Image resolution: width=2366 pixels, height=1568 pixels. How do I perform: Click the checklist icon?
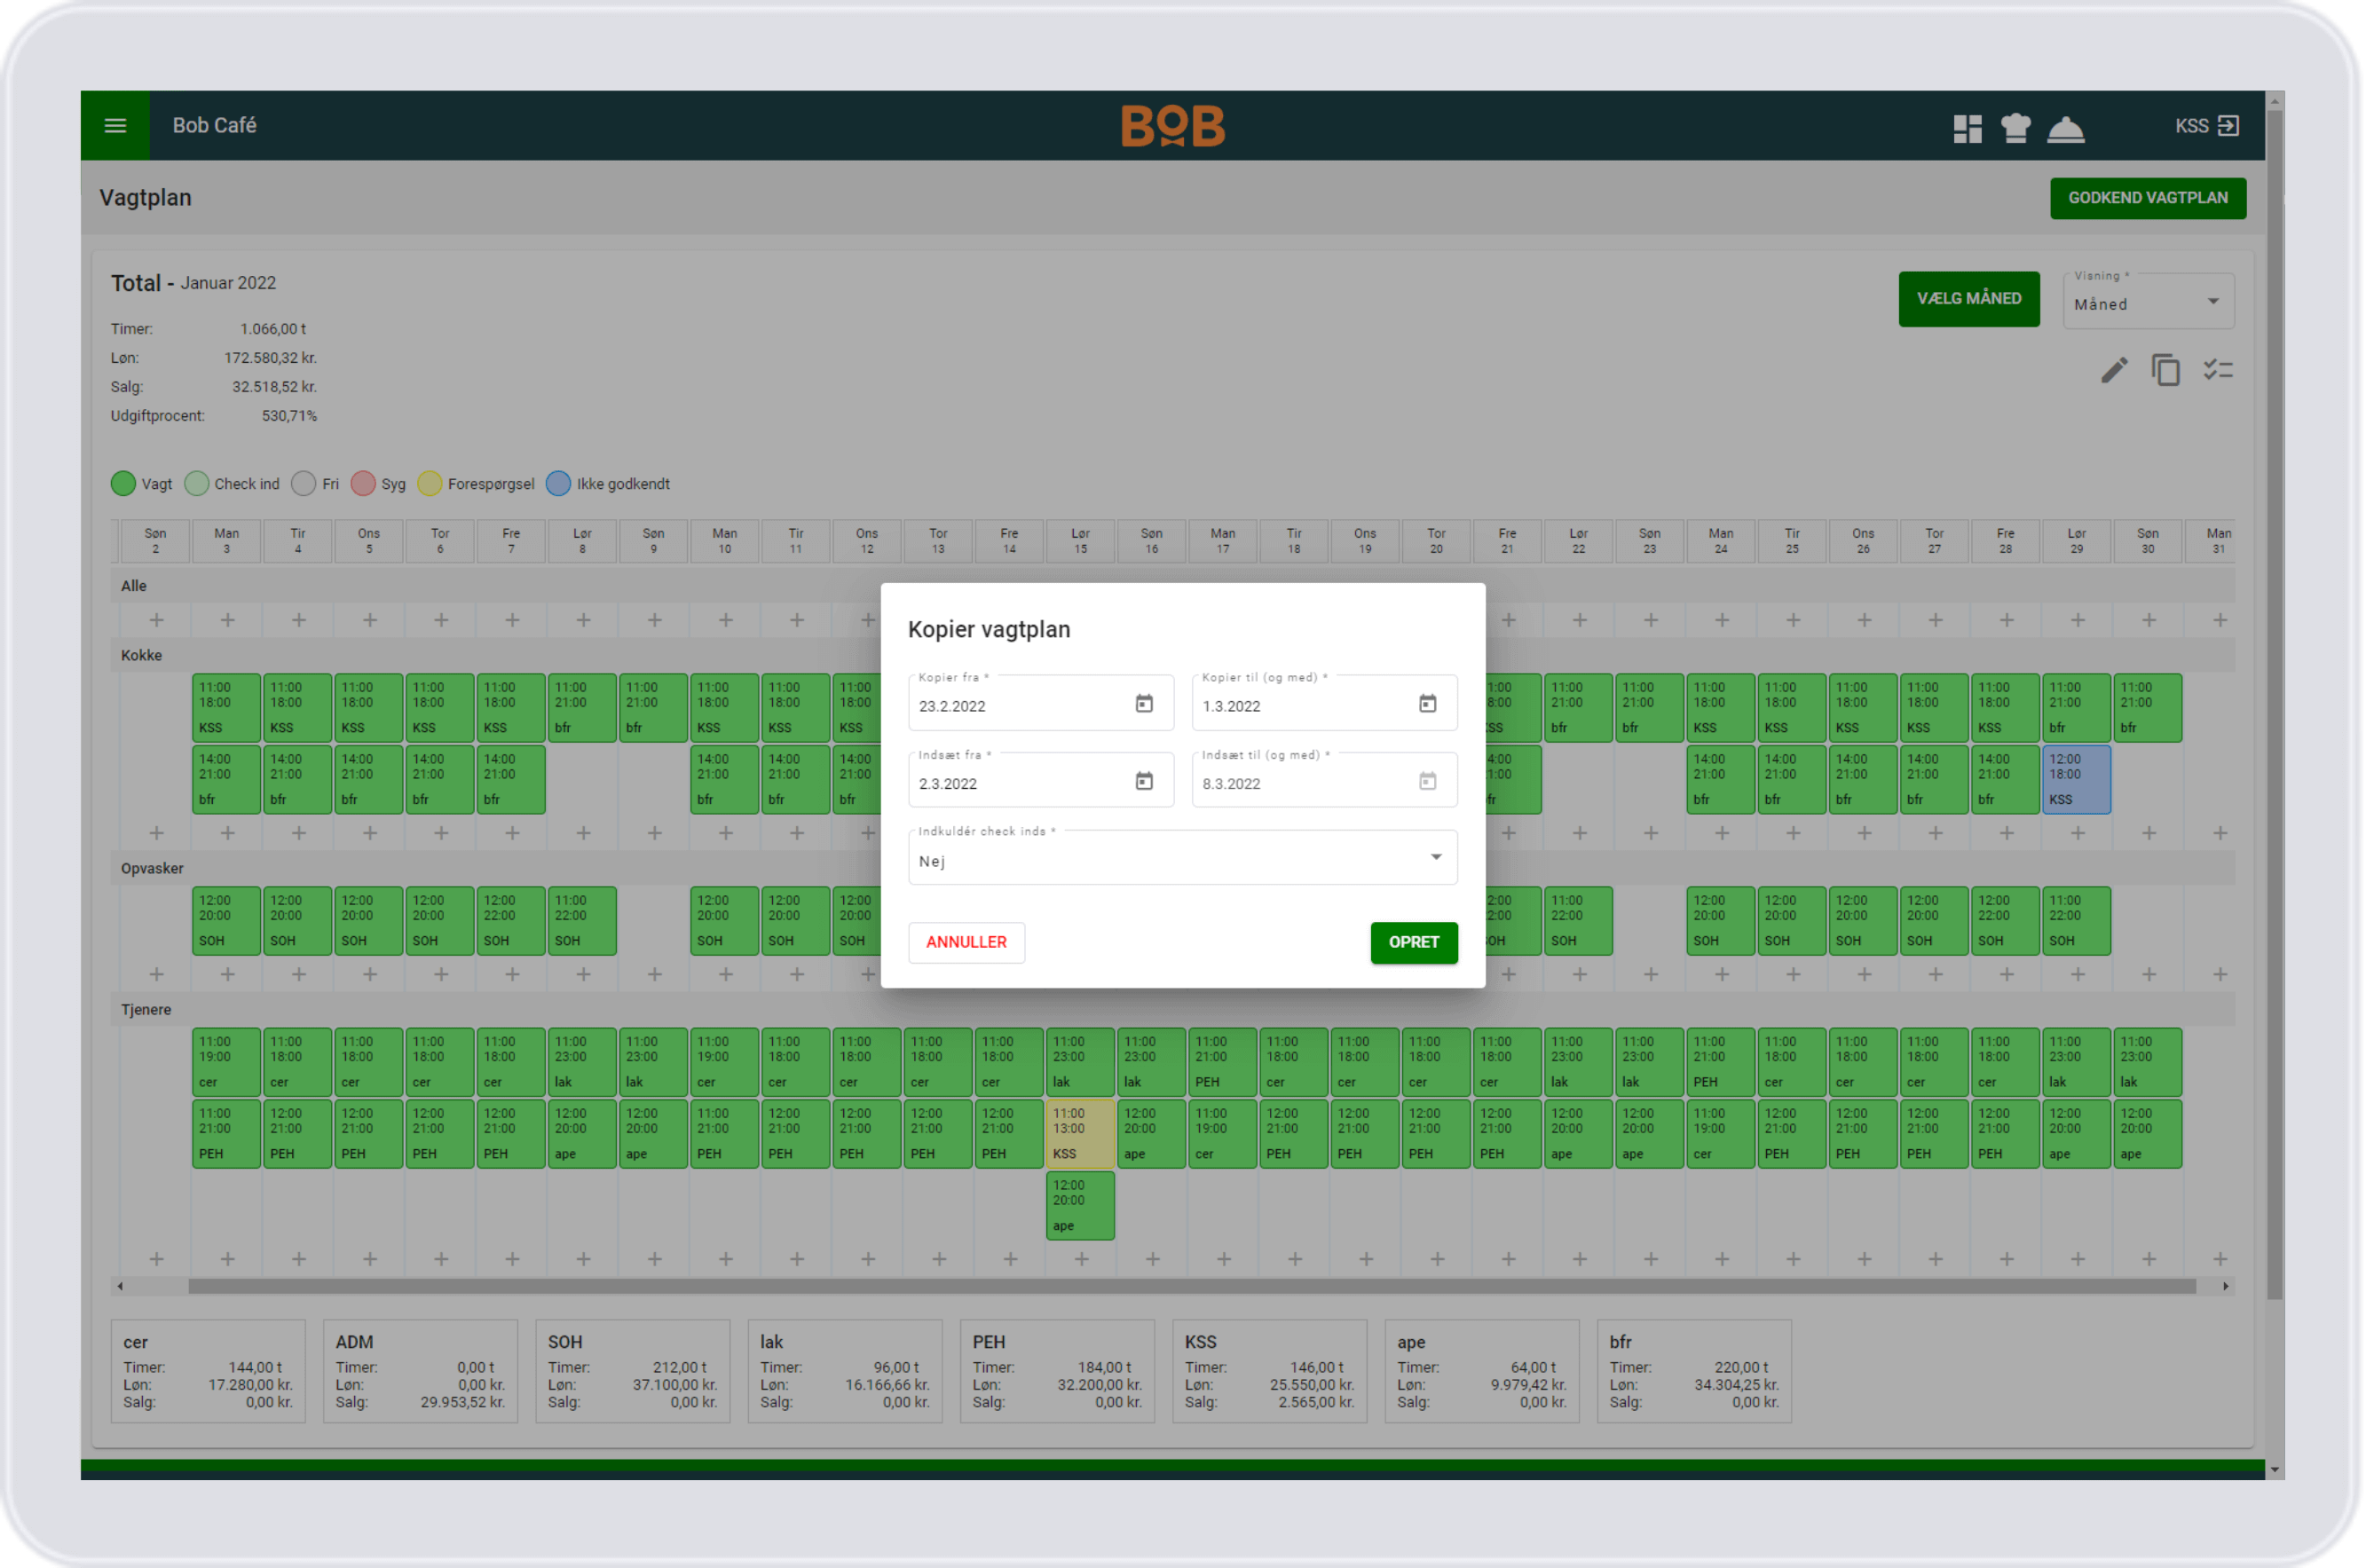[x=2217, y=371]
